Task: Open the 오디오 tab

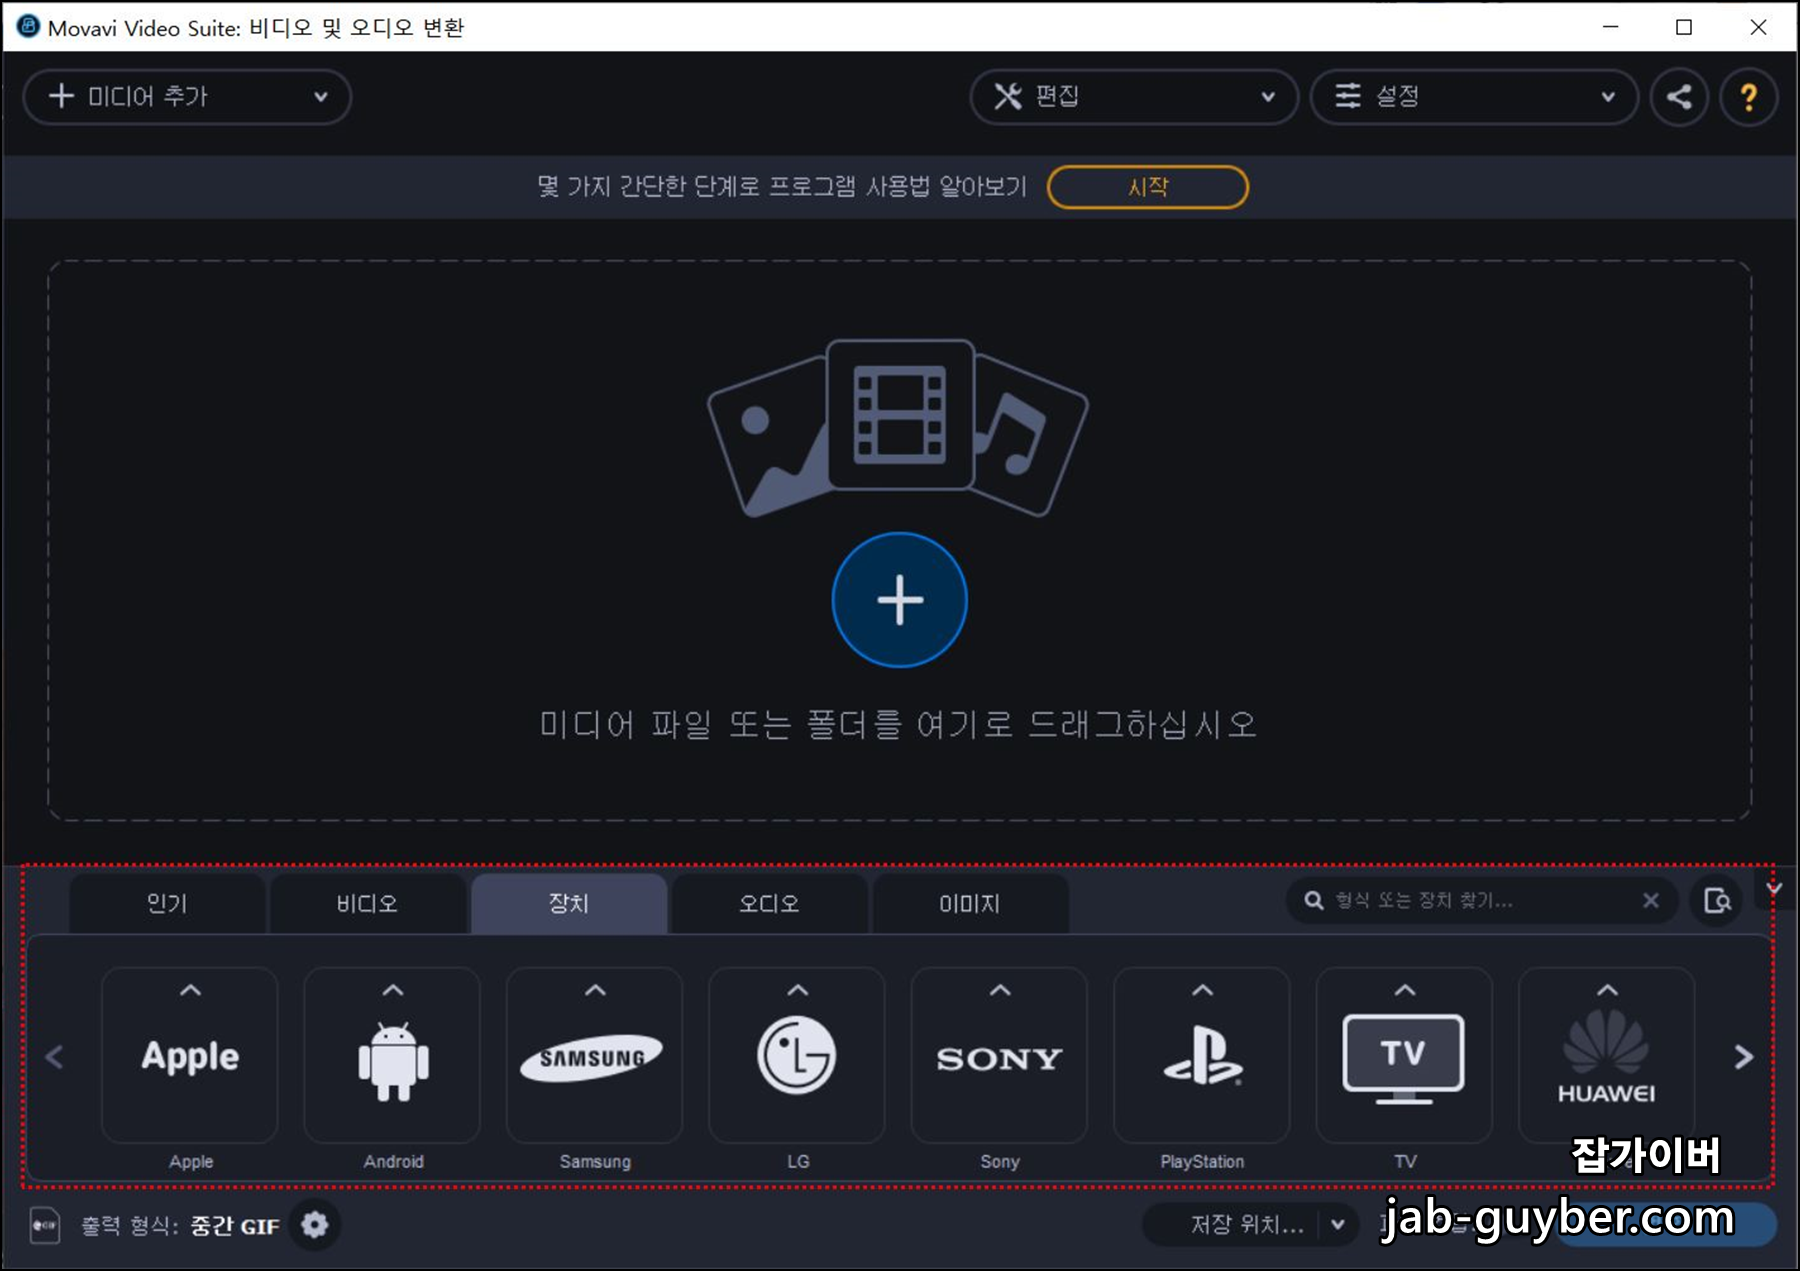Action: click(769, 904)
